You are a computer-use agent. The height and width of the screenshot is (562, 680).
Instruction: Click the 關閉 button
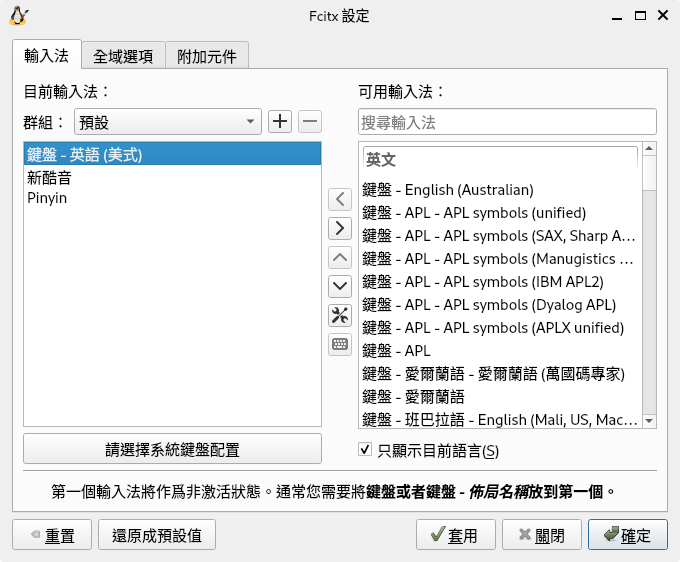(x=542, y=535)
